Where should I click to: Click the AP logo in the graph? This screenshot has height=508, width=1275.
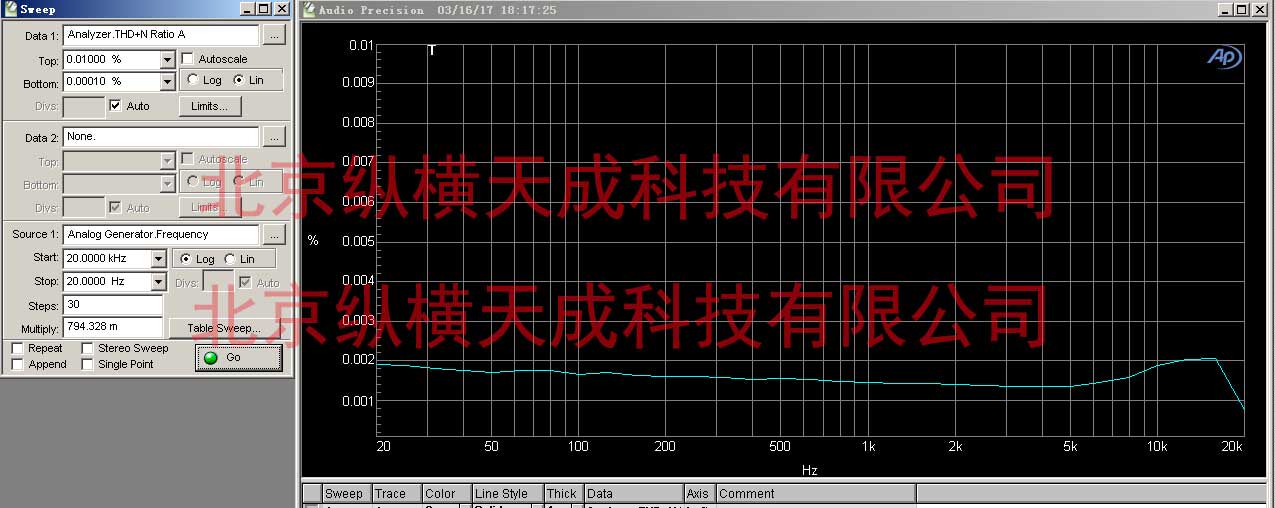point(1224,58)
